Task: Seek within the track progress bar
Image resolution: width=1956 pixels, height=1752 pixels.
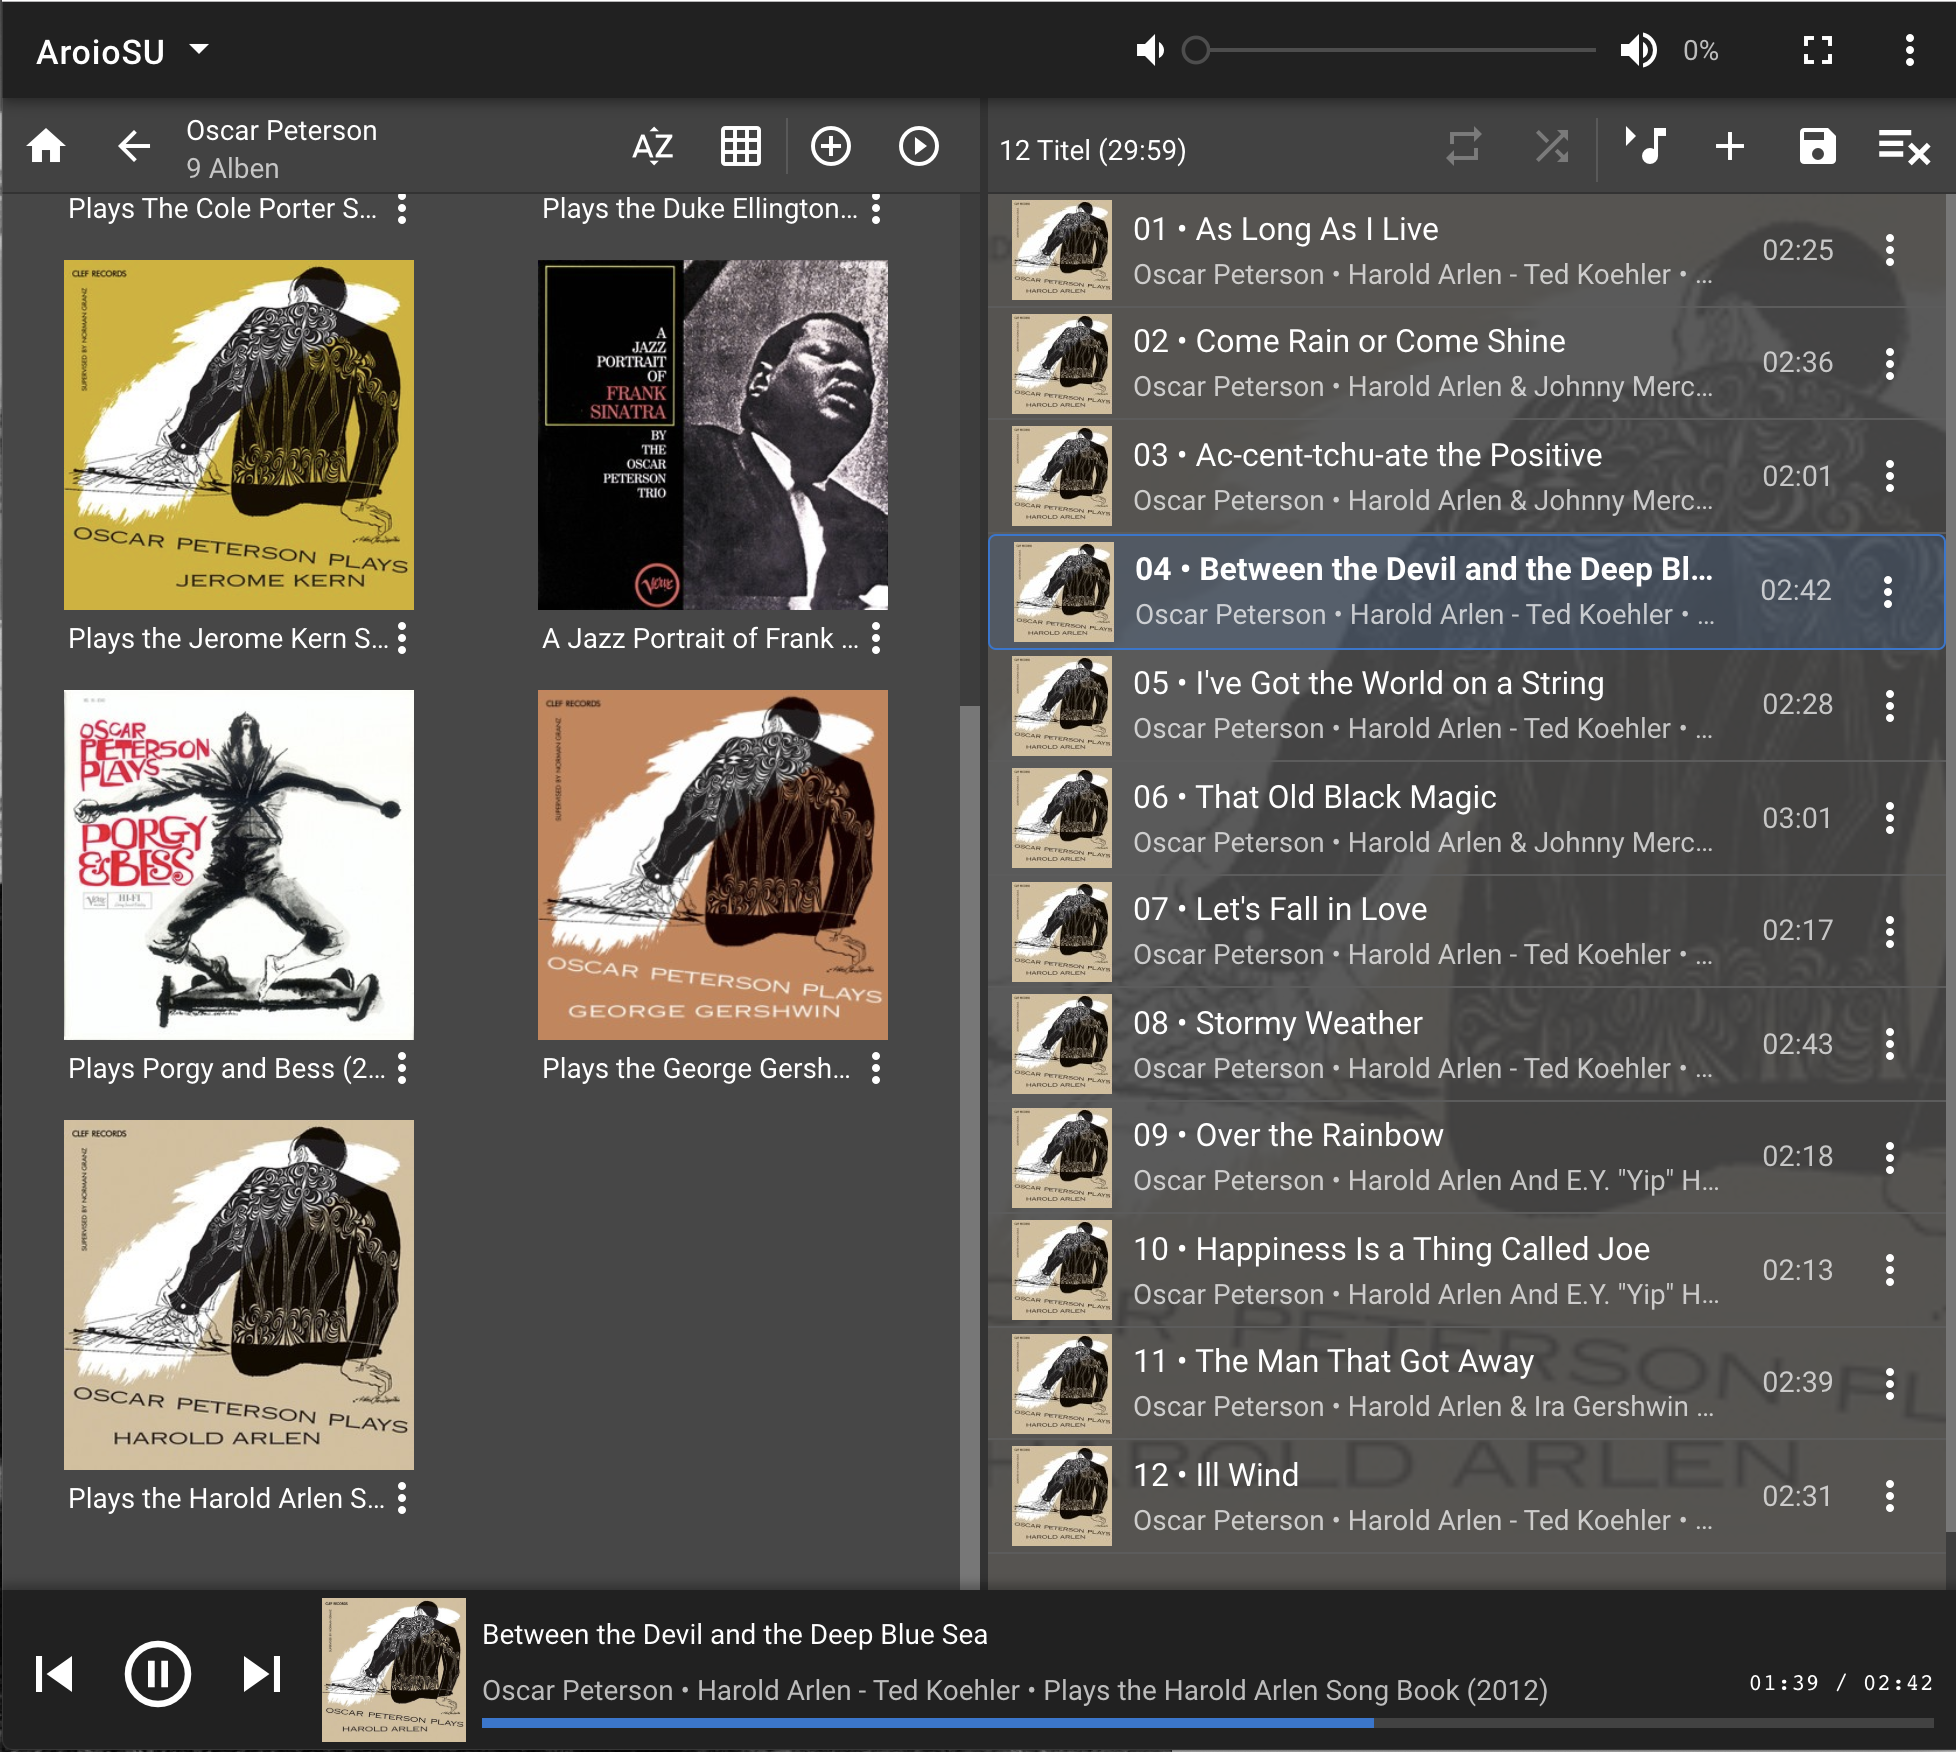Action: click(x=1207, y=1723)
